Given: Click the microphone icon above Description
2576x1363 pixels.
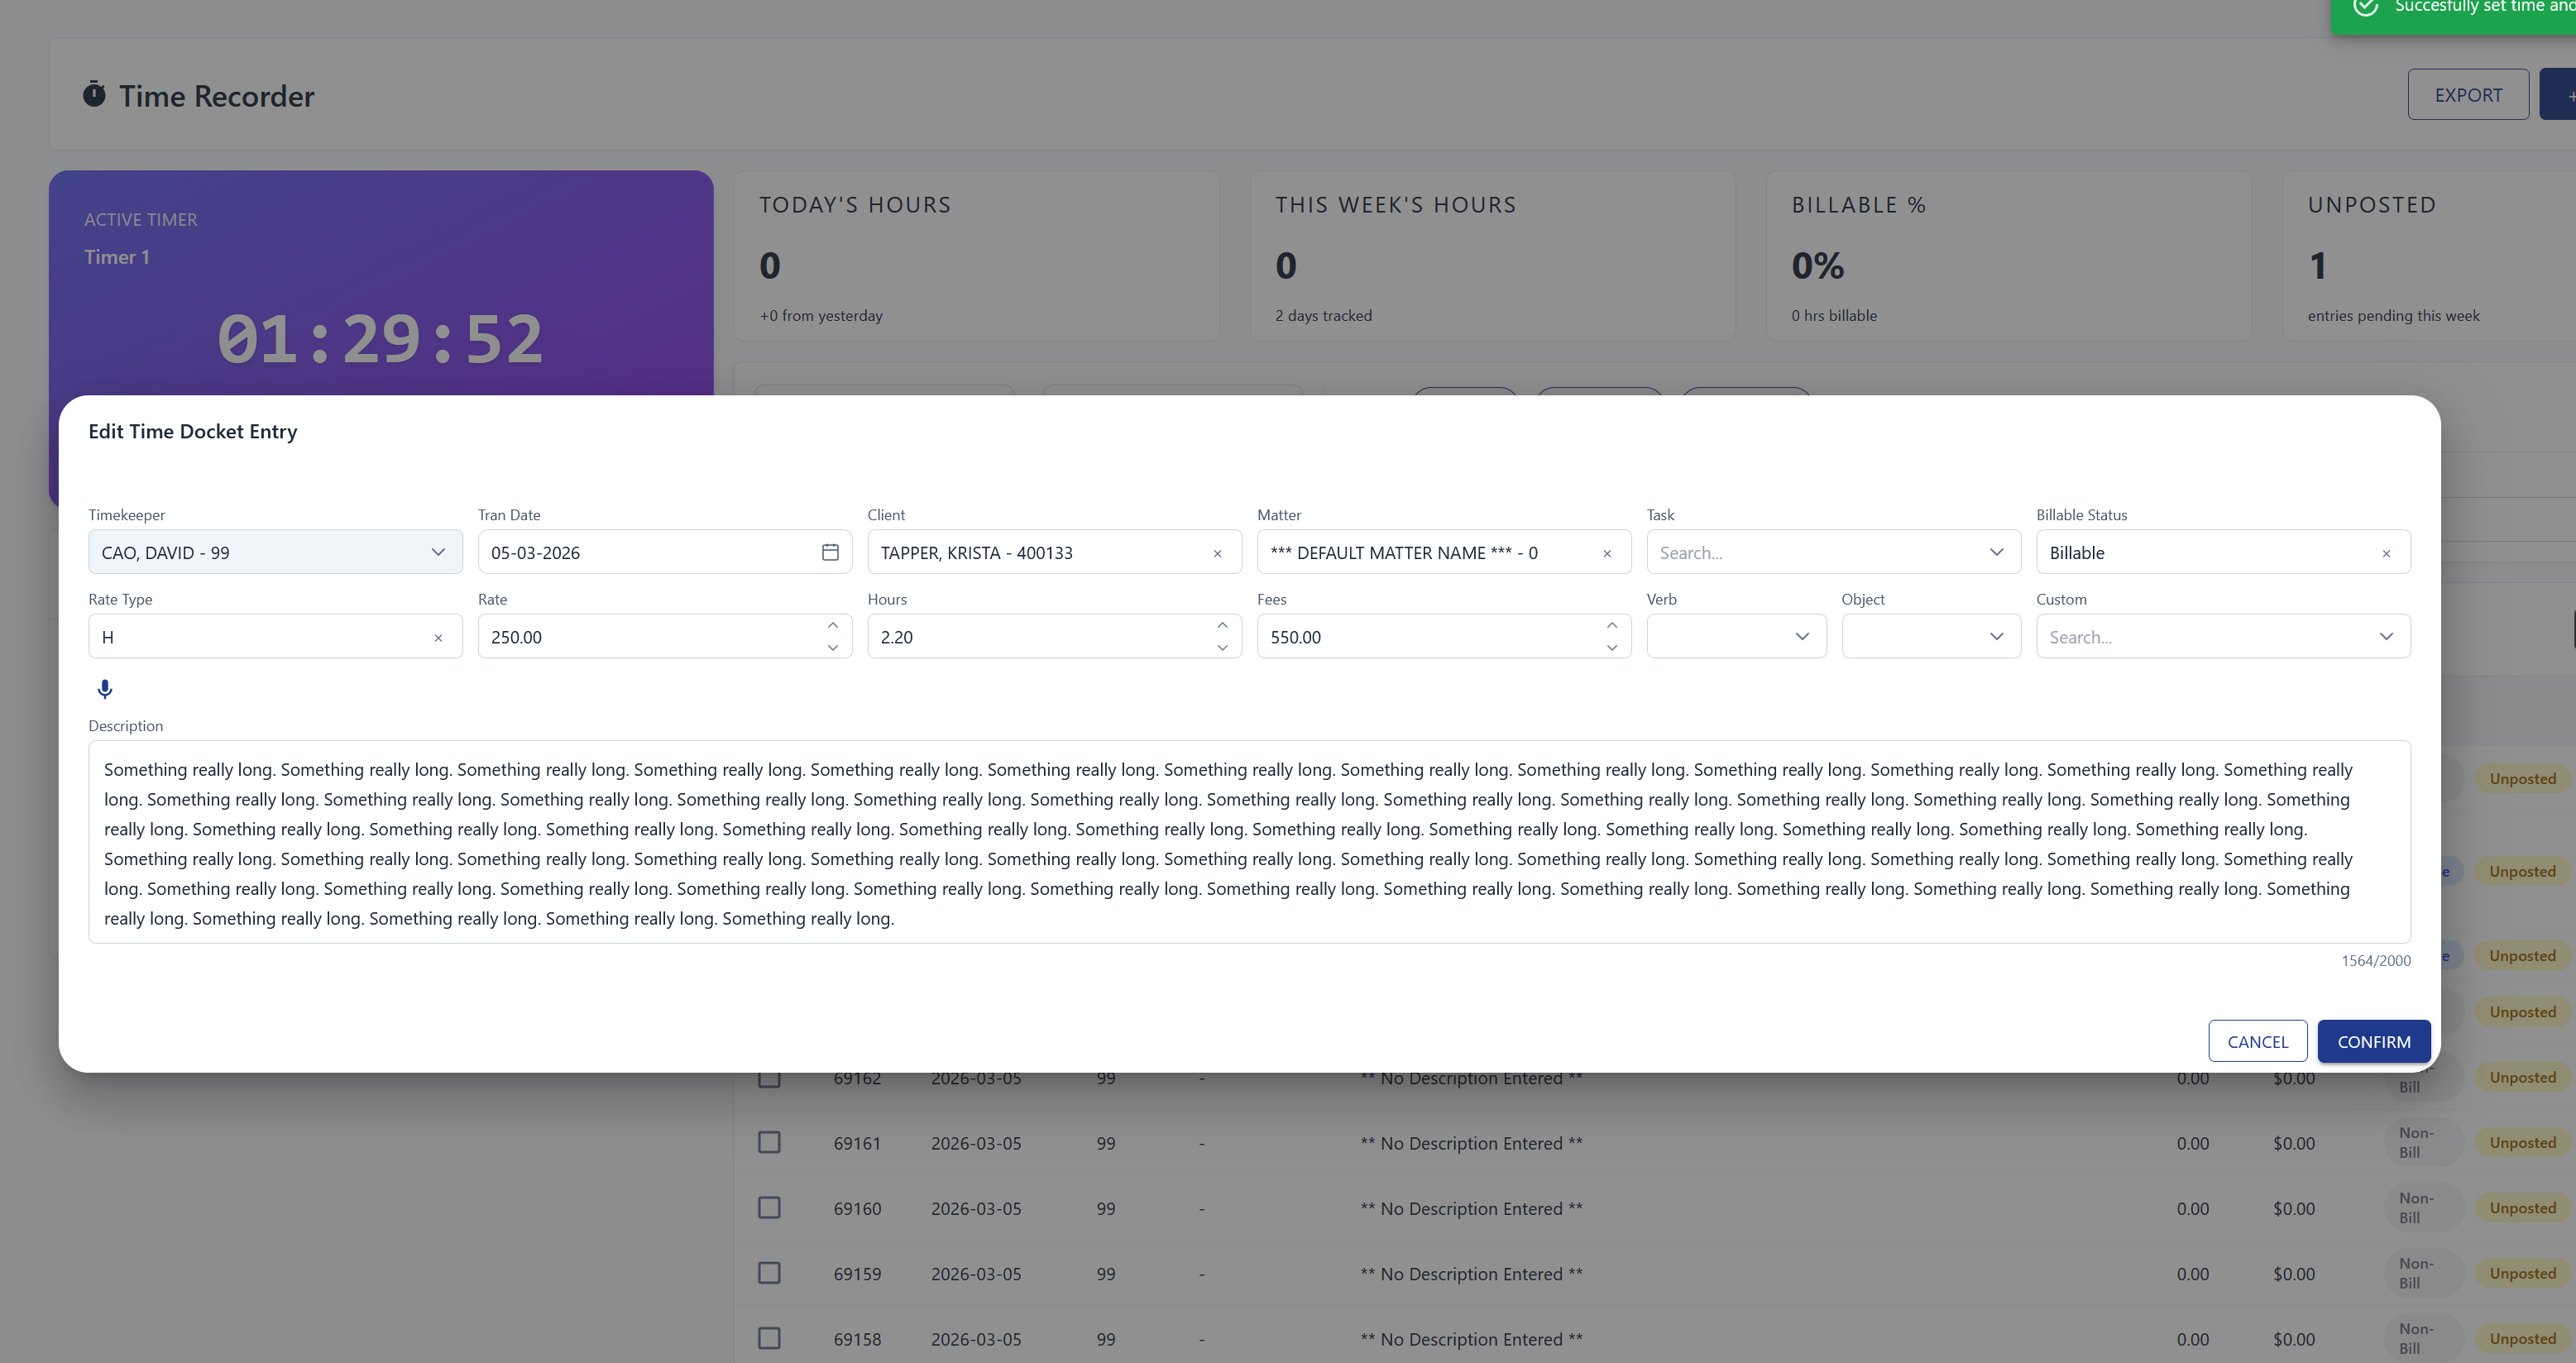Looking at the screenshot, I should pos(104,689).
